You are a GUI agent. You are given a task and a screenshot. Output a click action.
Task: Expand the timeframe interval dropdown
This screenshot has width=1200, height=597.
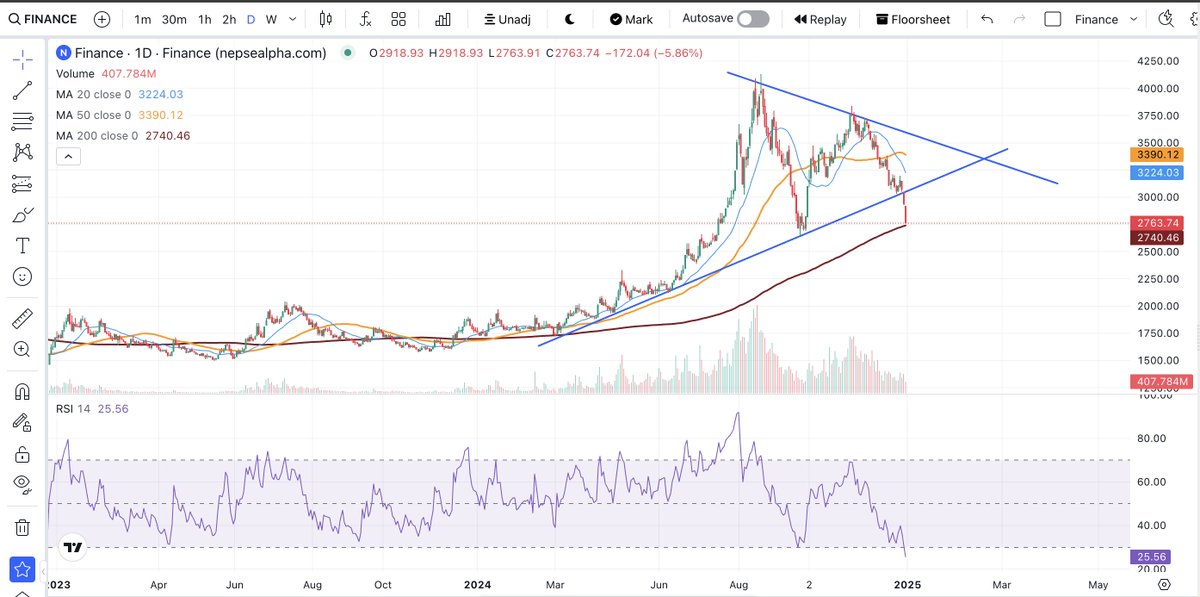click(x=295, y=19)
